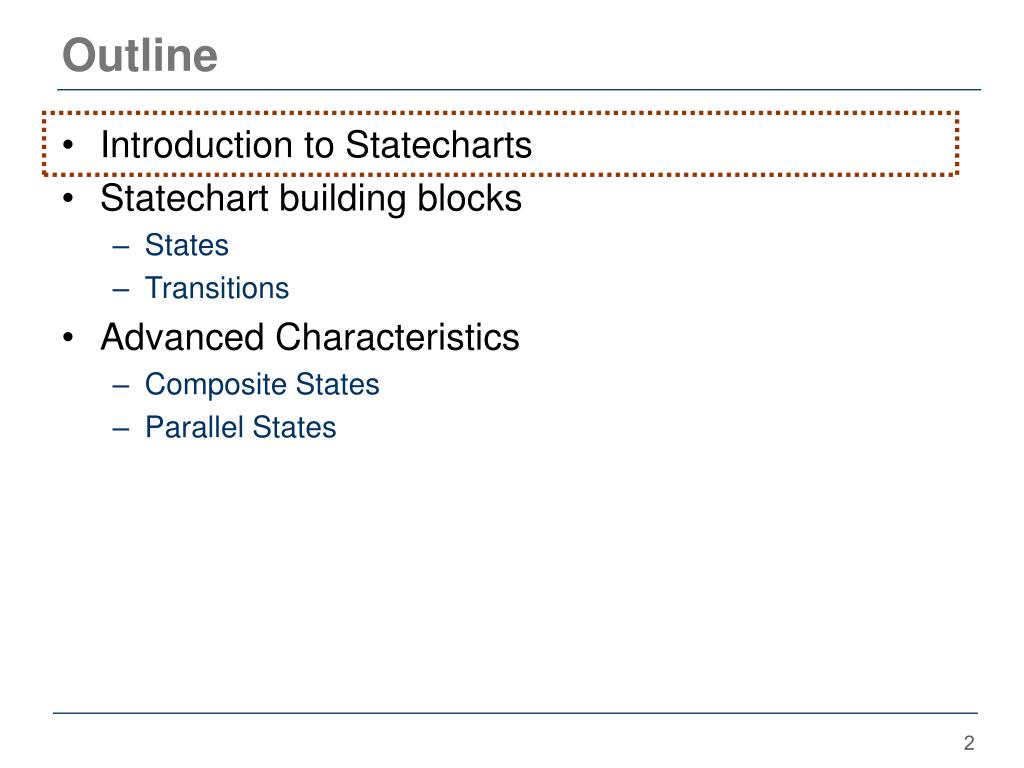This screenshot has height=768, width=1024.
Task: Select the dotted highlight box's right border
Action: click(957, 144)
